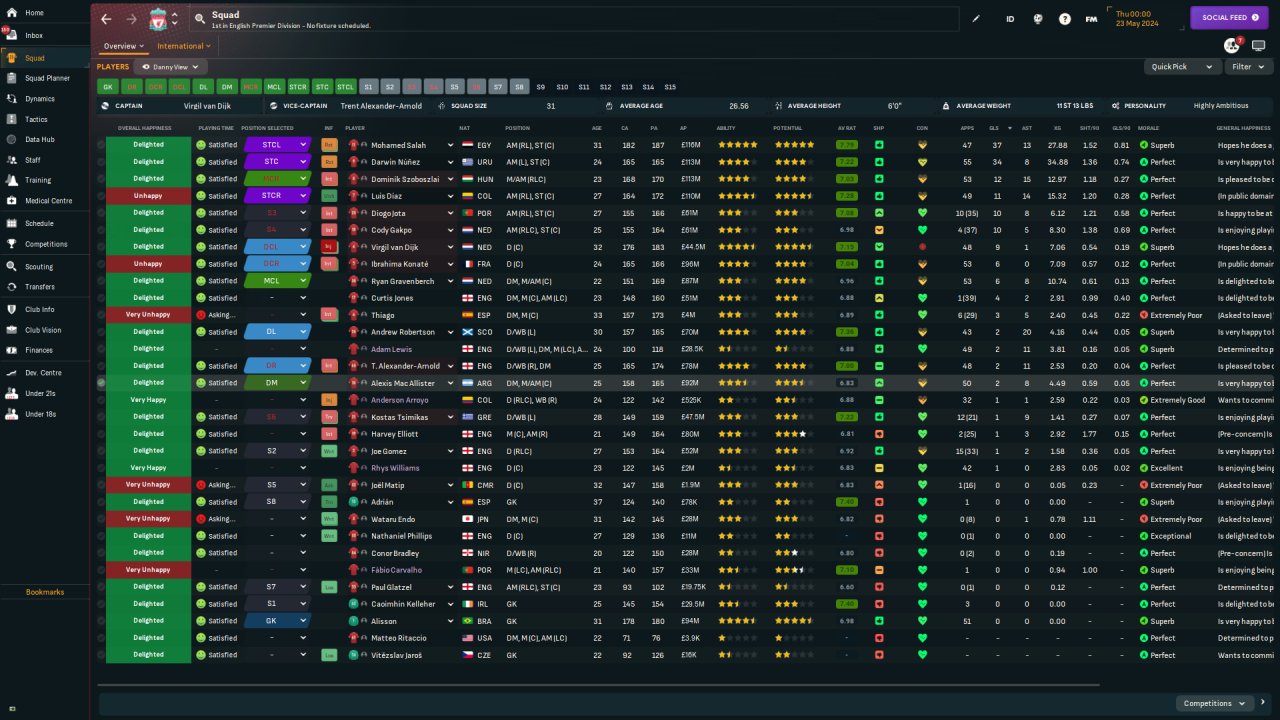Open the Club Vision icon
The height and width of the screenshot is (720, 1280).
[12, 330]
